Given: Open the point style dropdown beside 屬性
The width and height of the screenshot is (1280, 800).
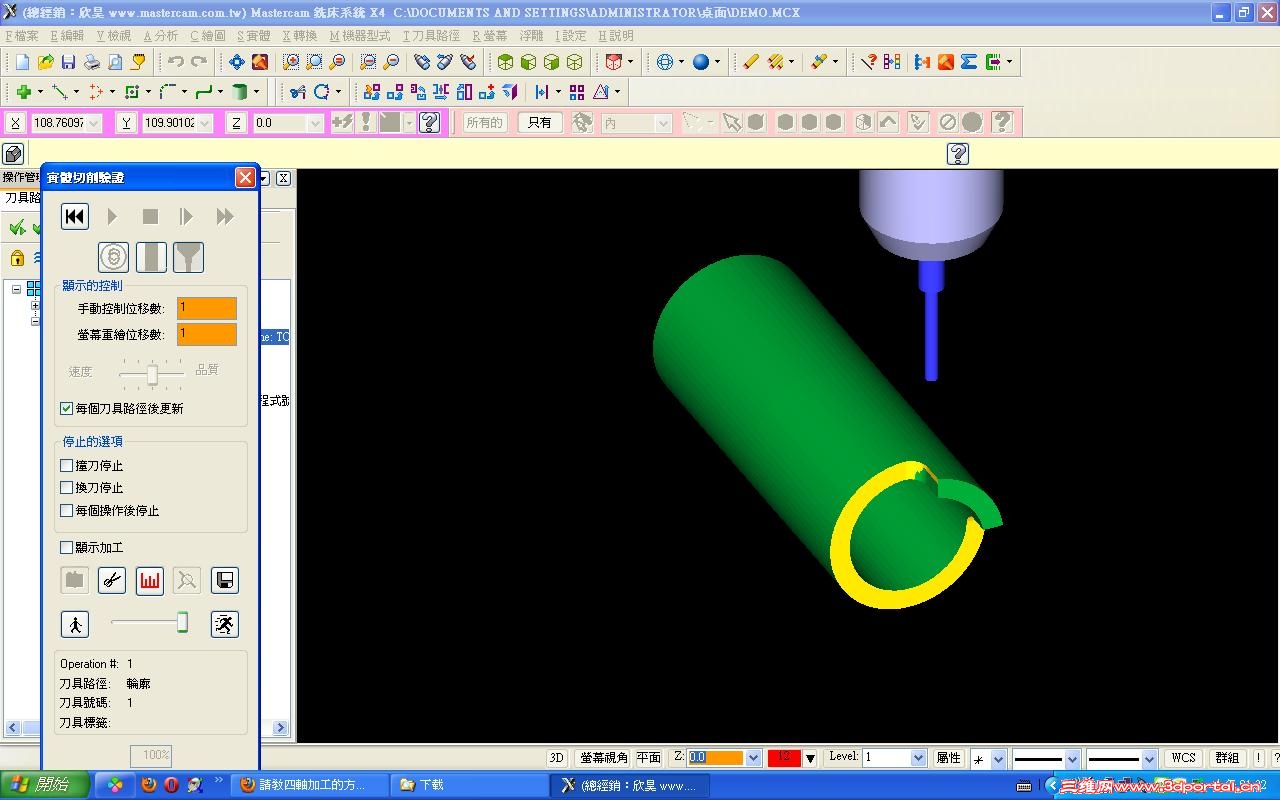Looking at the screenshot, I should (998, 759).
